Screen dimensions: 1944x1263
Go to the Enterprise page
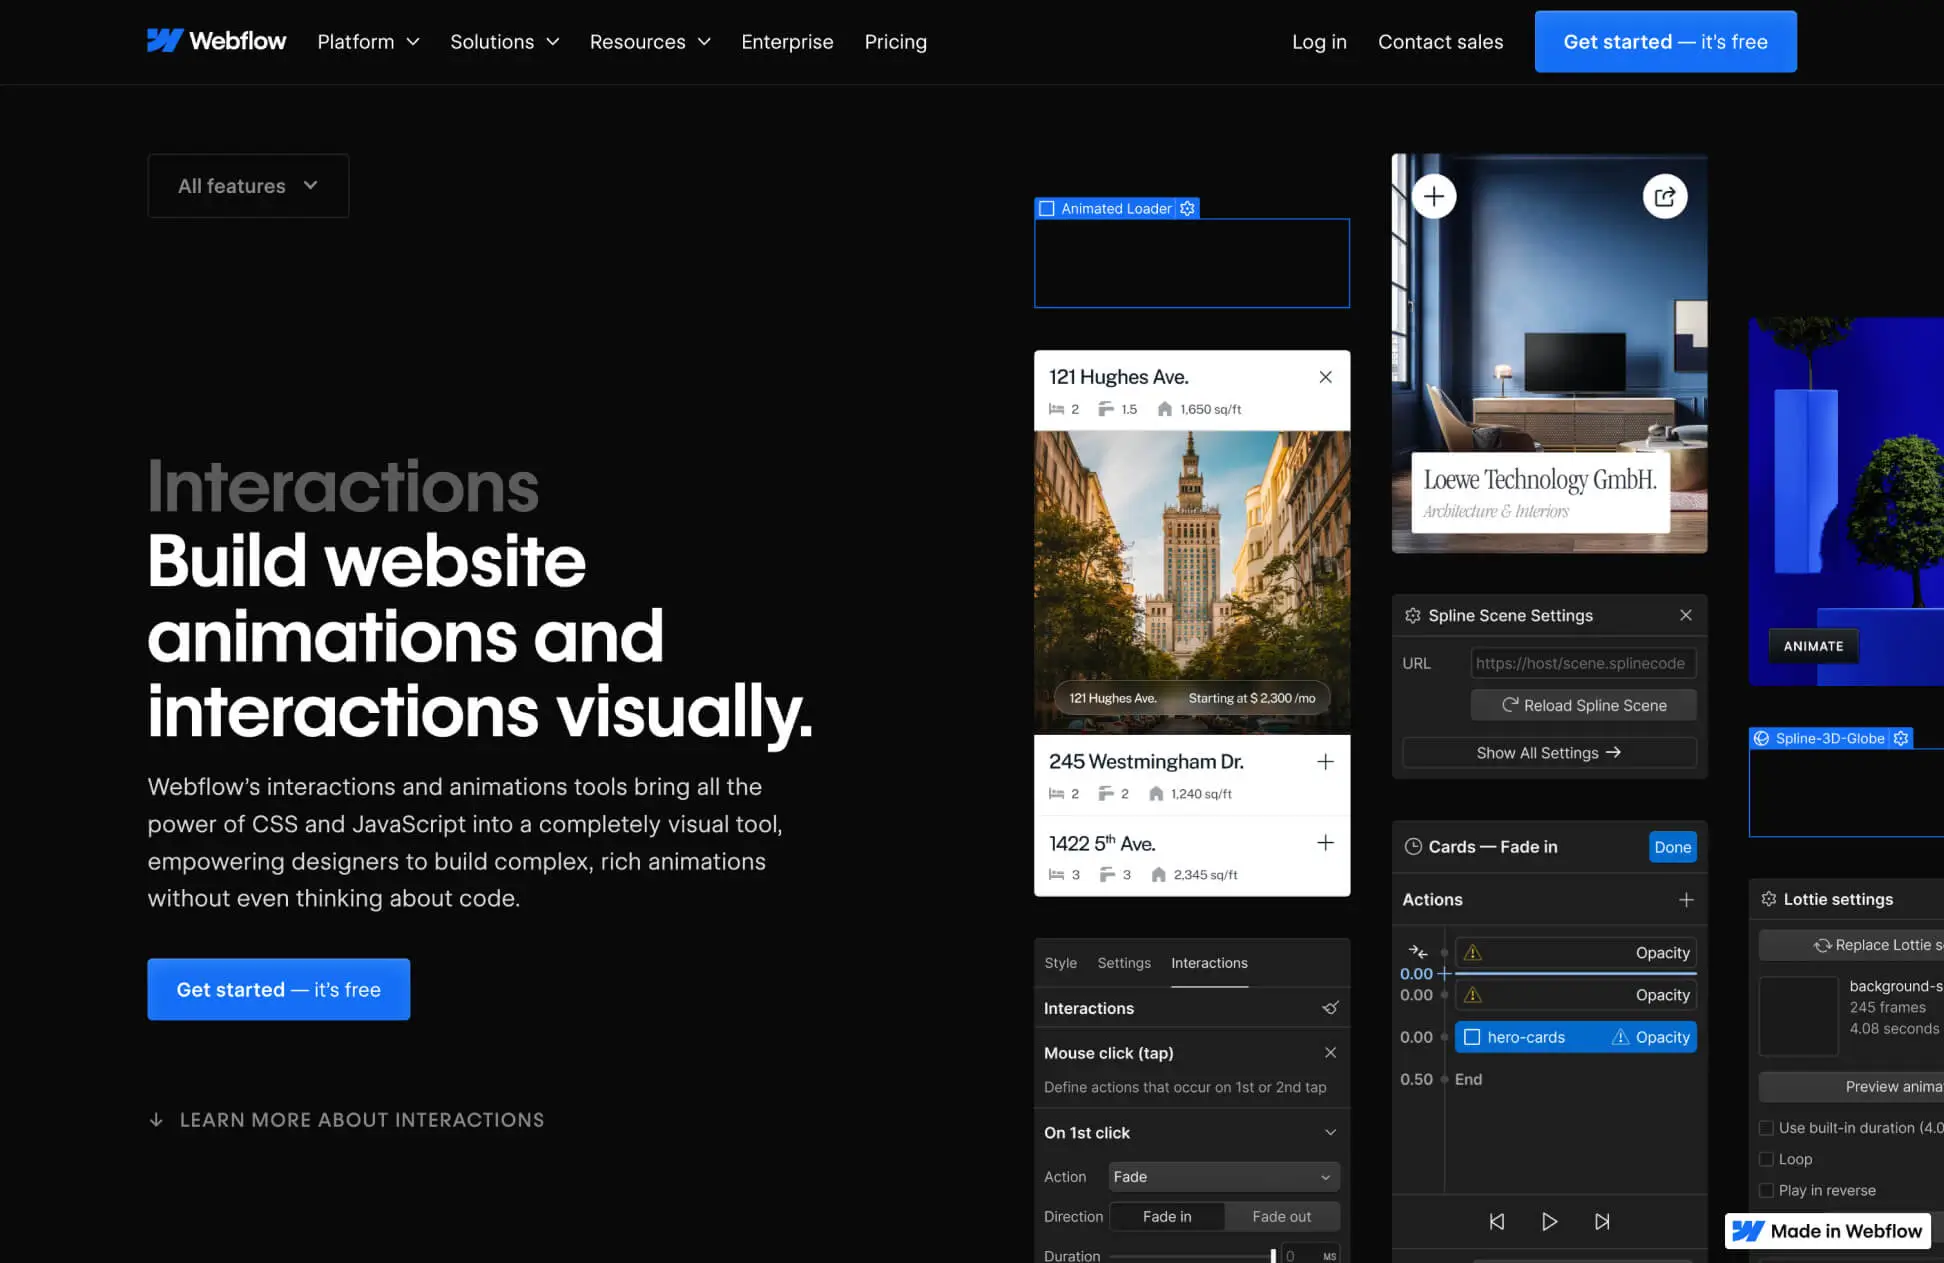pos(787,42)
